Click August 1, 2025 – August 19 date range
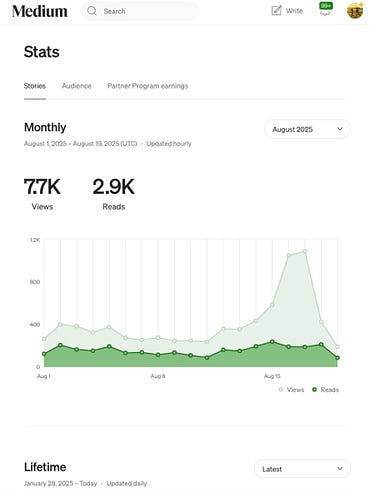The width and height of the screenshot is (375, 495). pyautogui.click(x=80, y=144)
